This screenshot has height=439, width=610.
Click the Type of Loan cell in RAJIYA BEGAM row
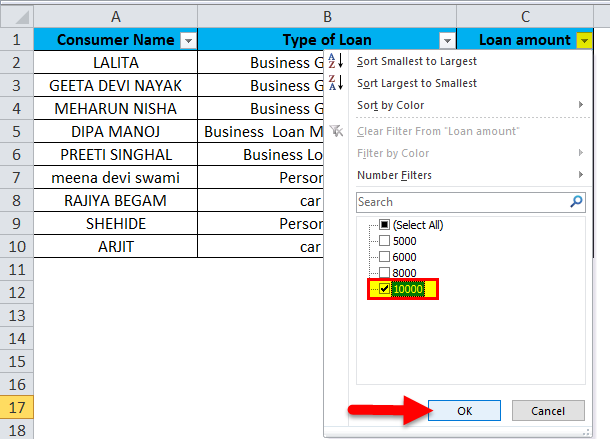pyautogui.click(x=261, y=200)
